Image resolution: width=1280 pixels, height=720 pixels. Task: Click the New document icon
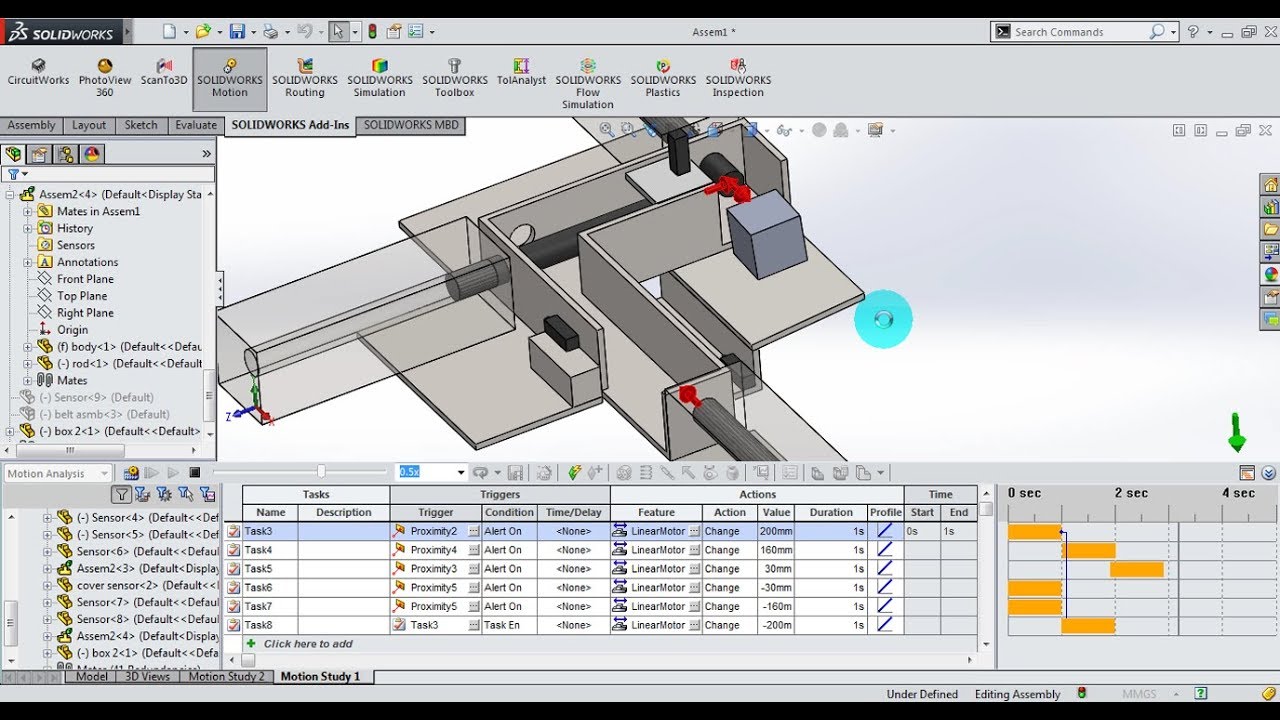click(169, 32)
